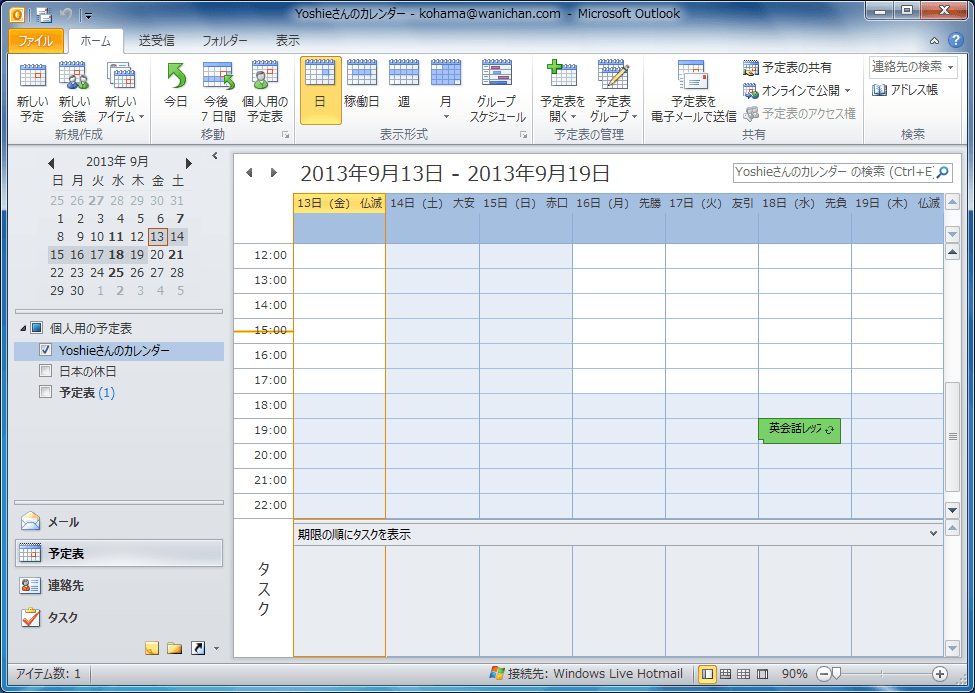This screenshot has width=975, height=693.
Task: Create a new appointment (新しい予定)
Action: pos(32,92)
